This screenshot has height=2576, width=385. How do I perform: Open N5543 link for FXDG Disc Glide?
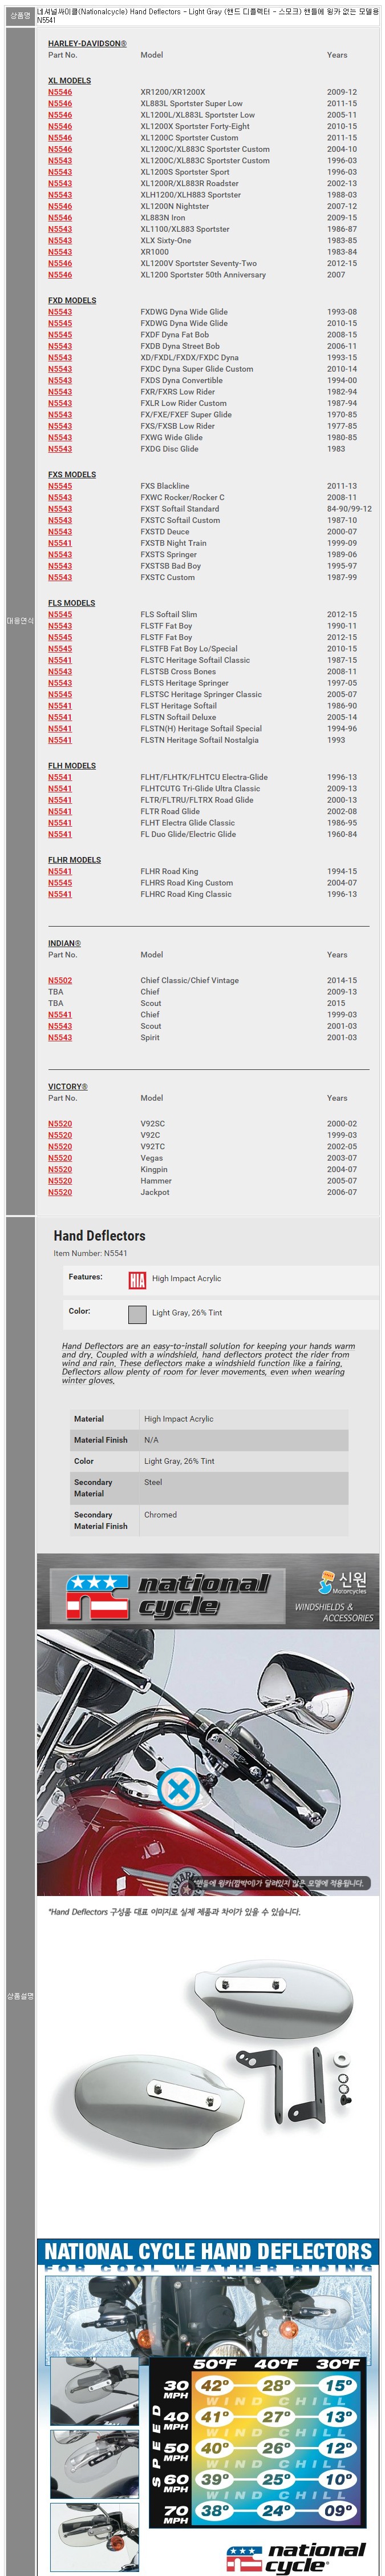(60, 449)
